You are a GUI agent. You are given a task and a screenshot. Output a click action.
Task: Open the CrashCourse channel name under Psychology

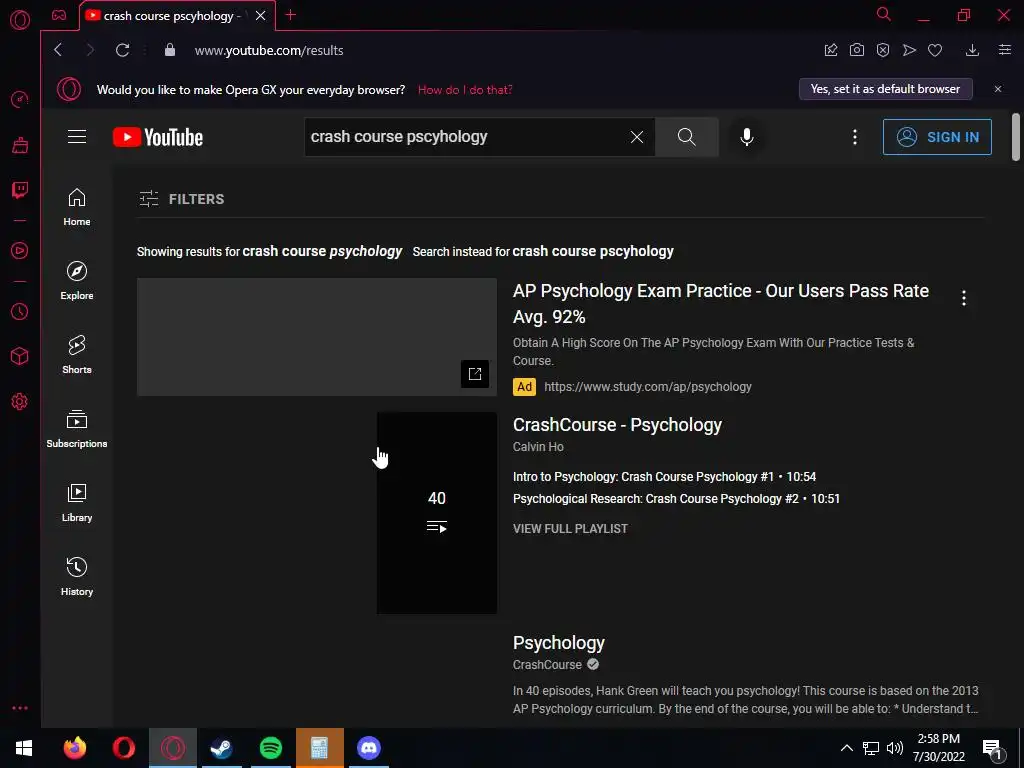coord(547,664)
